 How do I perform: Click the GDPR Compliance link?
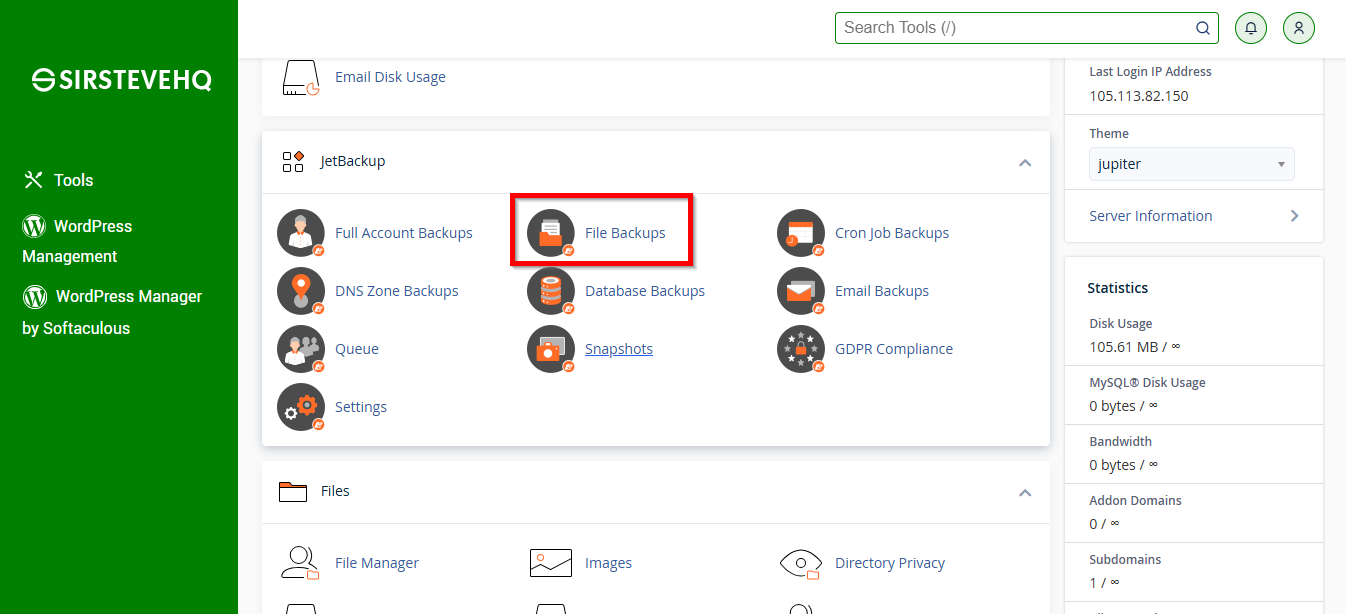coord(894,349)
